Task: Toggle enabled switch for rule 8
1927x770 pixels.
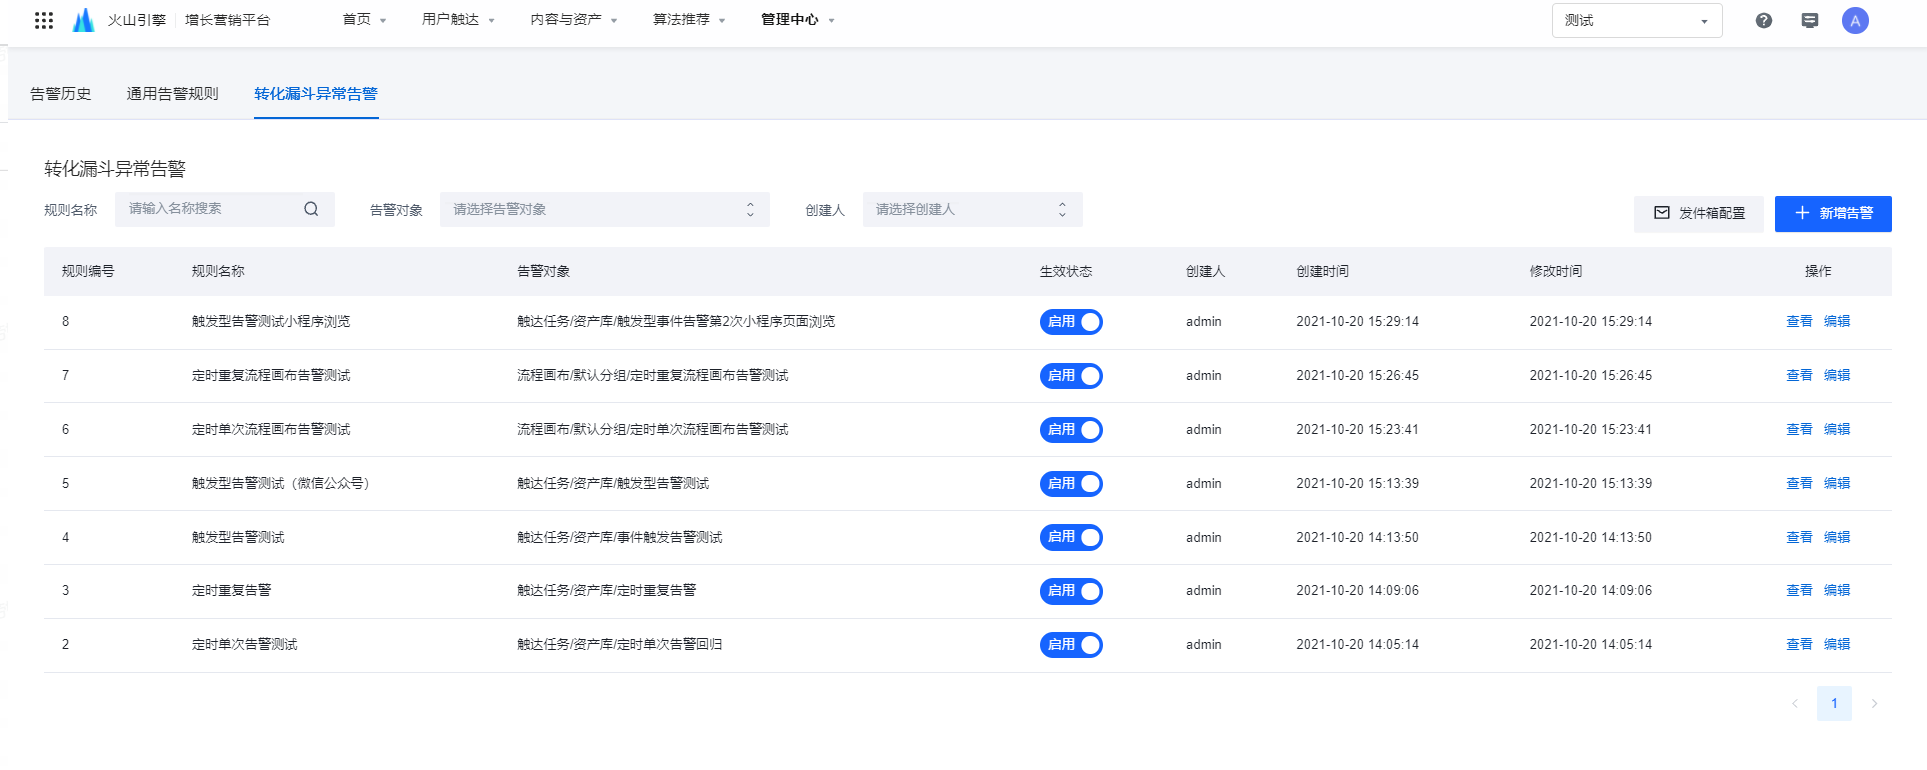Action: [1071, 322]
